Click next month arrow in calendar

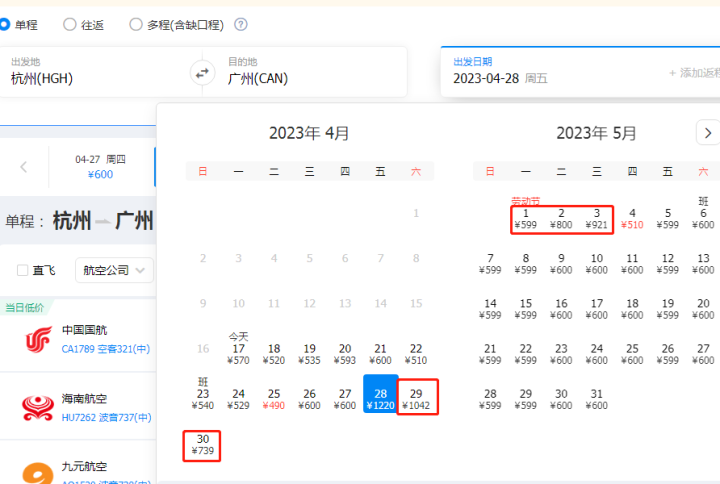pos(704,132)
